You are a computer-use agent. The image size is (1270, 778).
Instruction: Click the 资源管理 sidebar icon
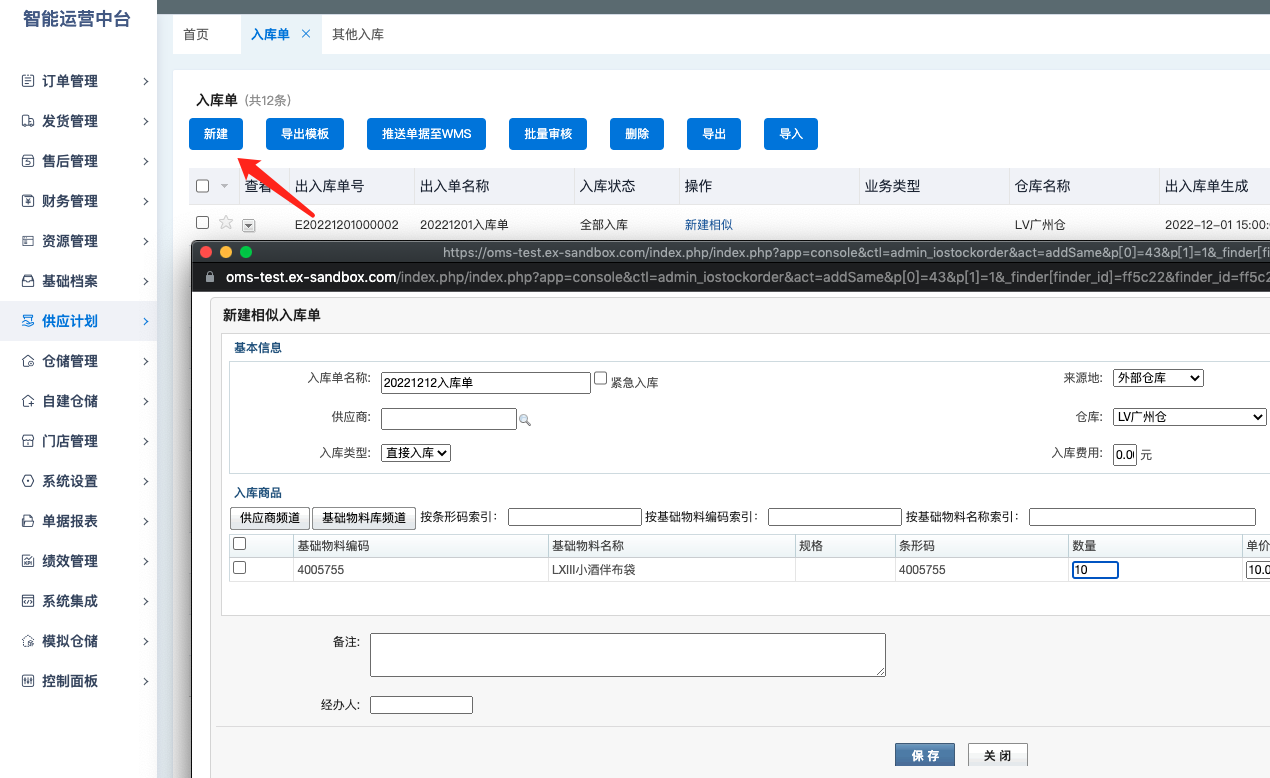[28, 241]
